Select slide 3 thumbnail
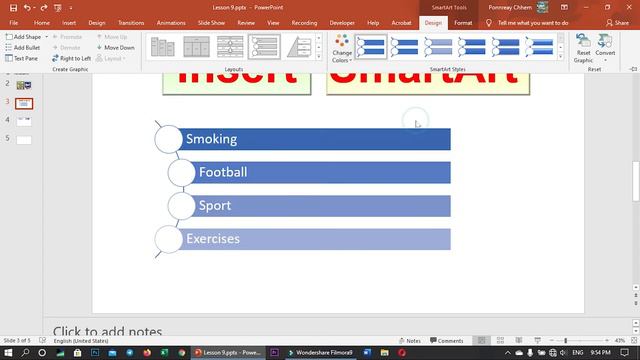The width and height of the screenshot is (640, 360). click(24, 104)
